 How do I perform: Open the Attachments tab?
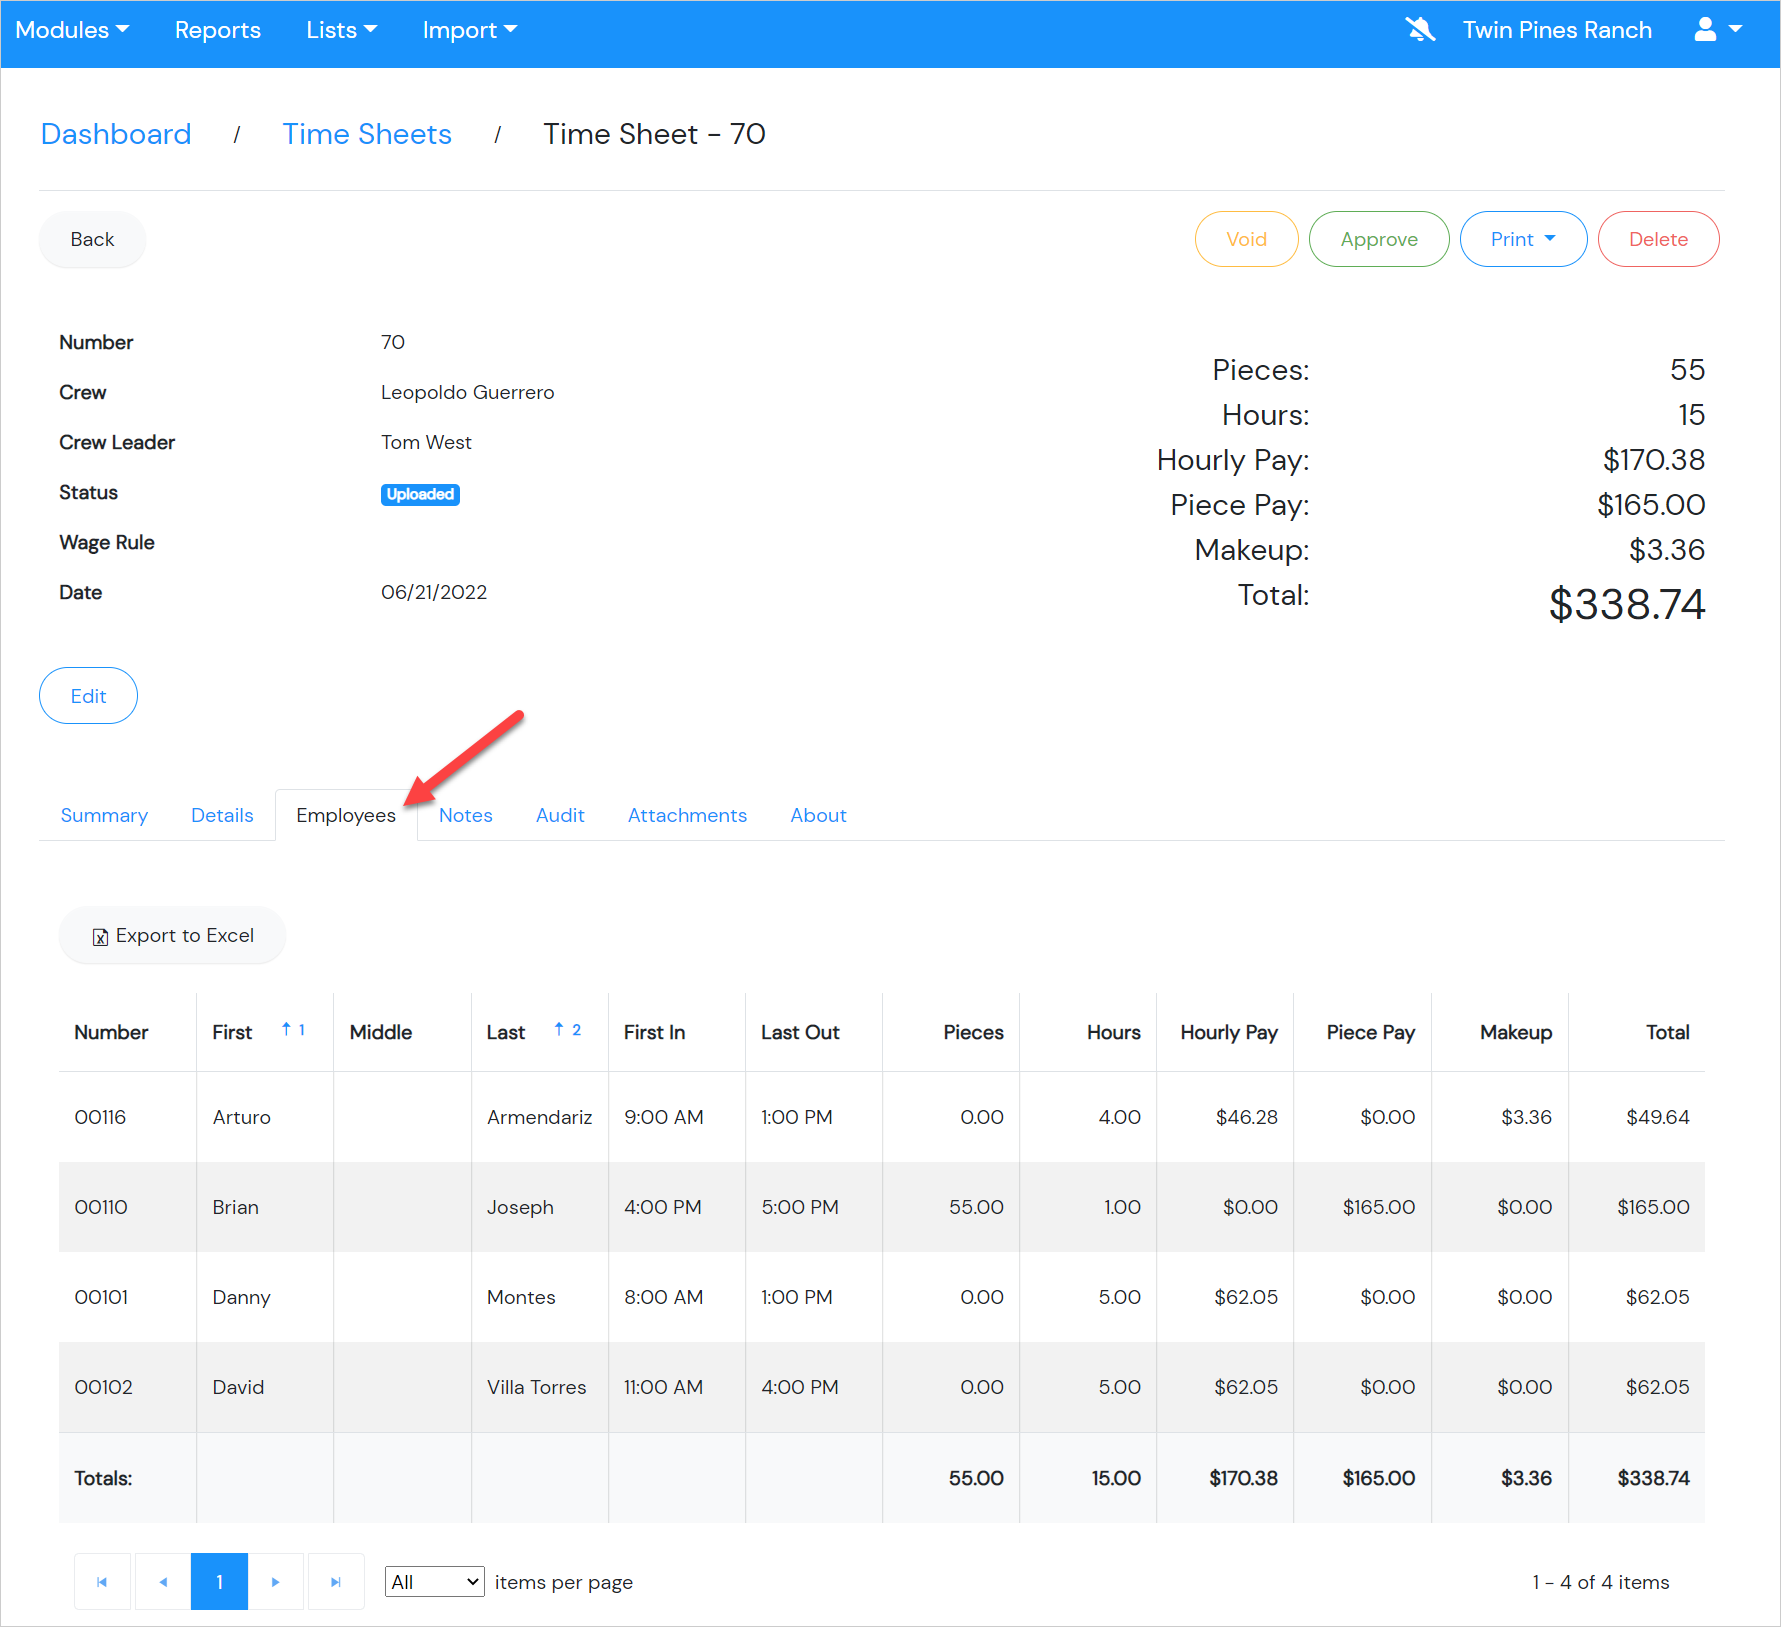[687, 815]
